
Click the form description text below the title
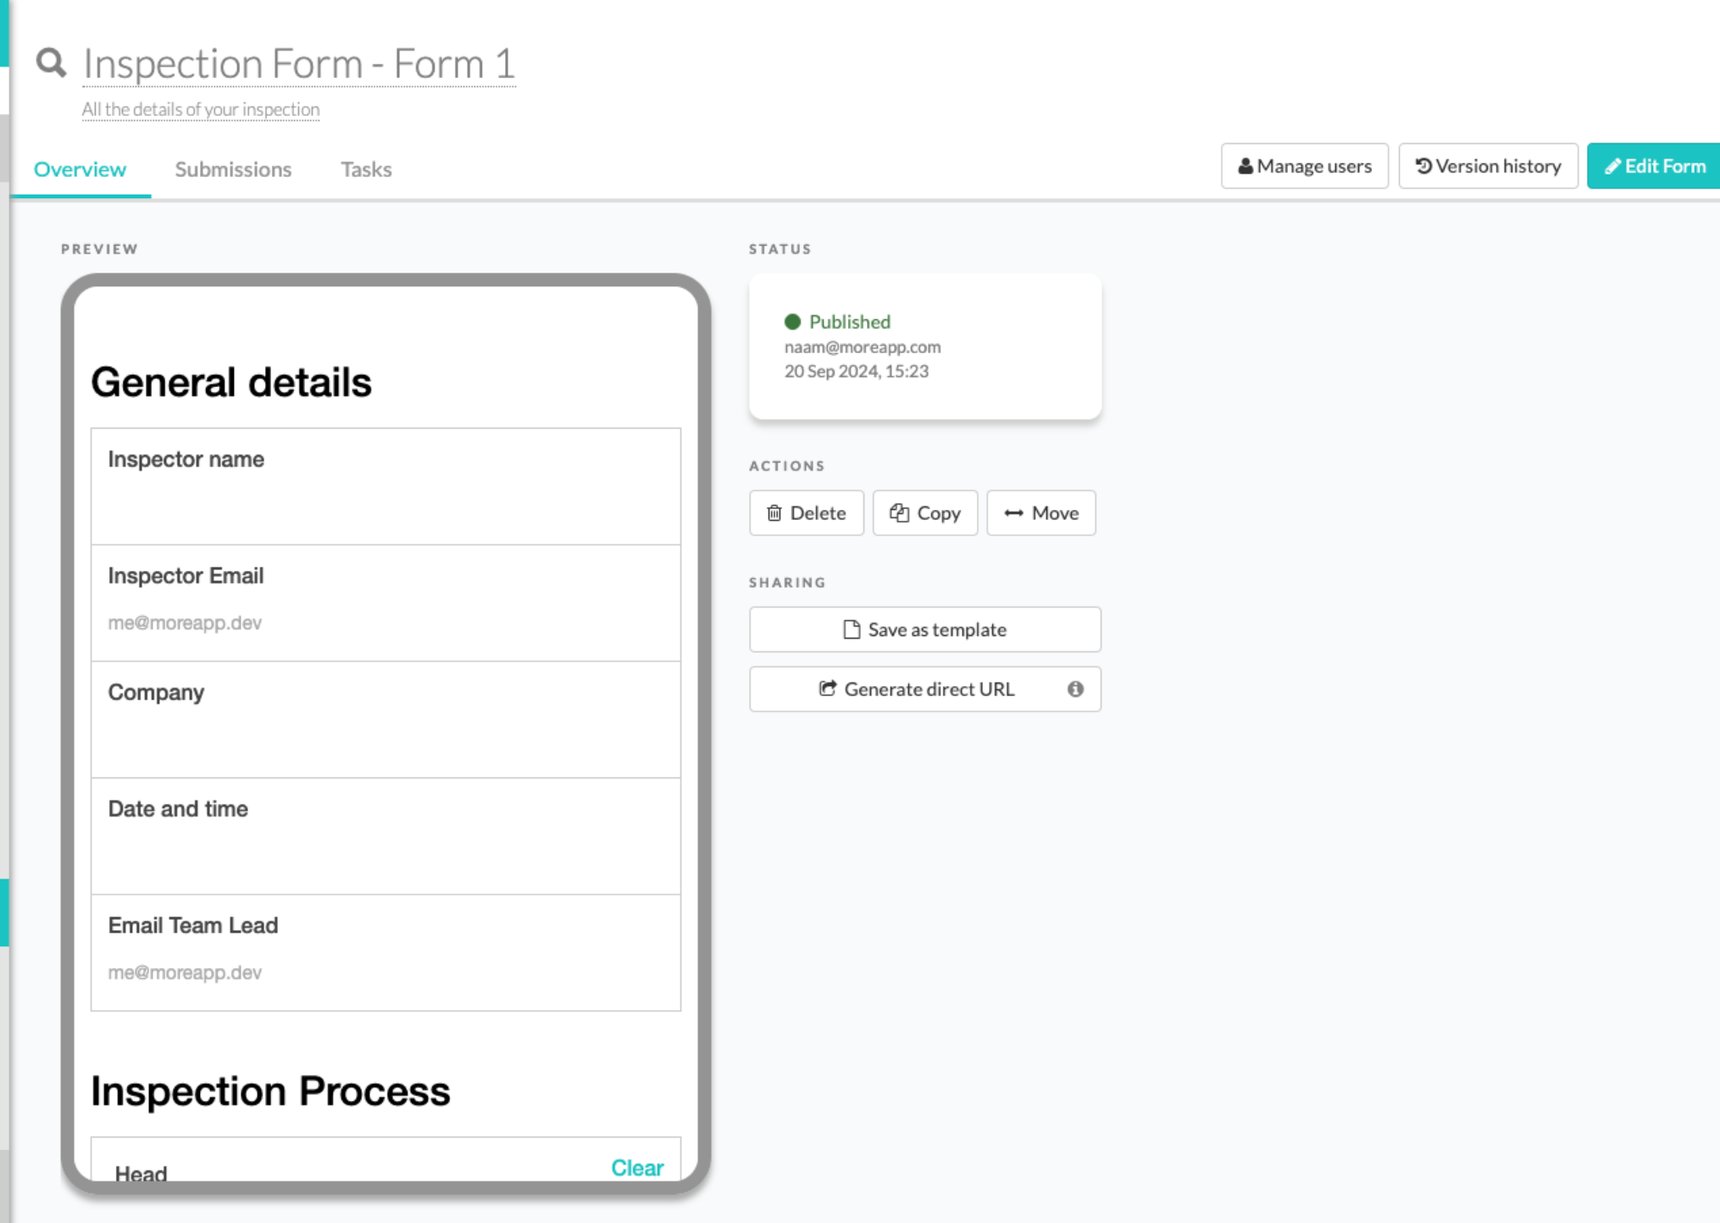click(200, 109)
